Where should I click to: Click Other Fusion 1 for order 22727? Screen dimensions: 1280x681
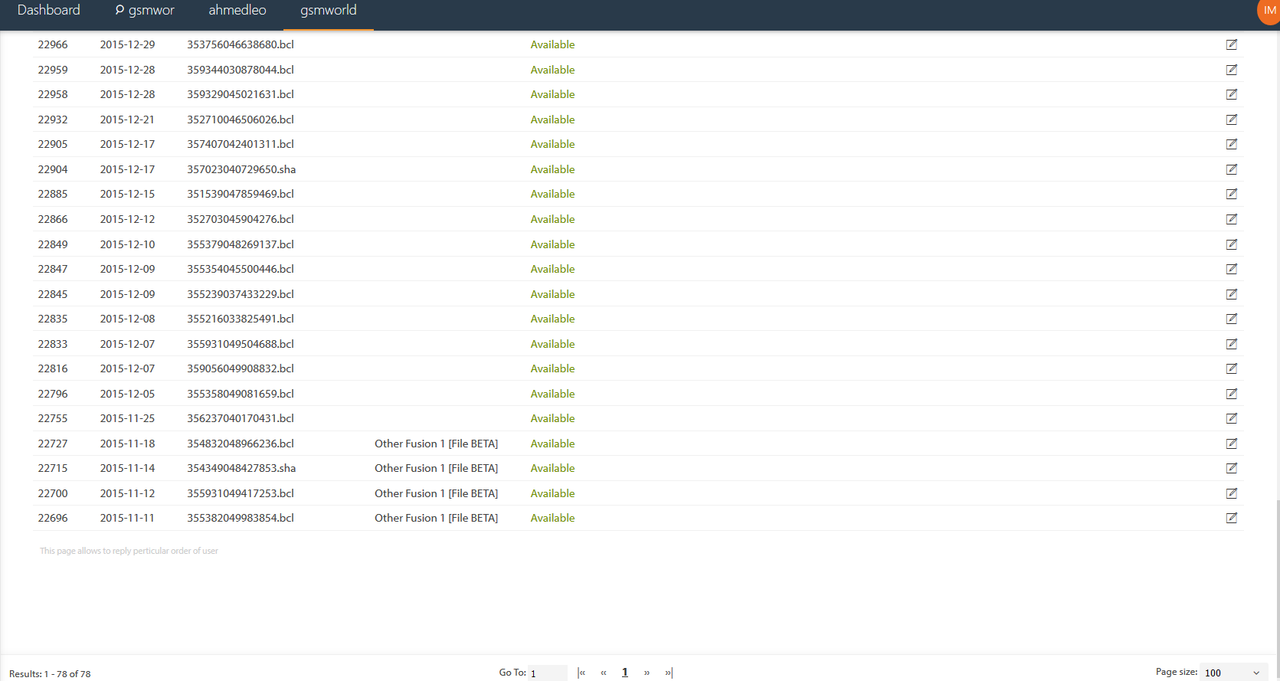click(x=436, y=443)
